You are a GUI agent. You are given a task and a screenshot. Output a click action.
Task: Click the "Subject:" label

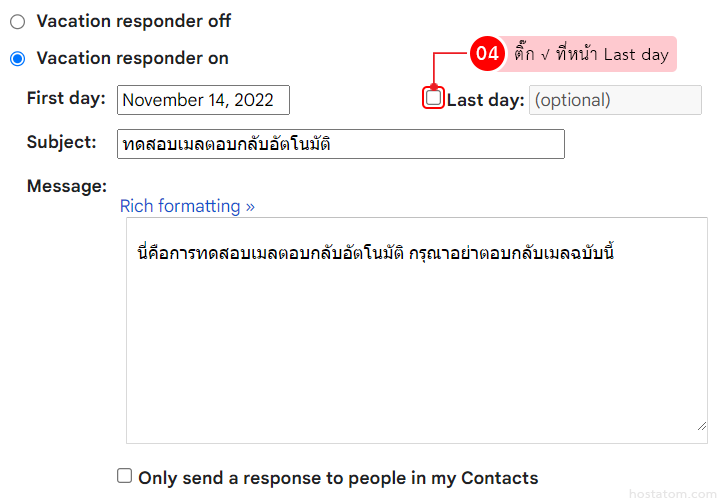[62, 142]
